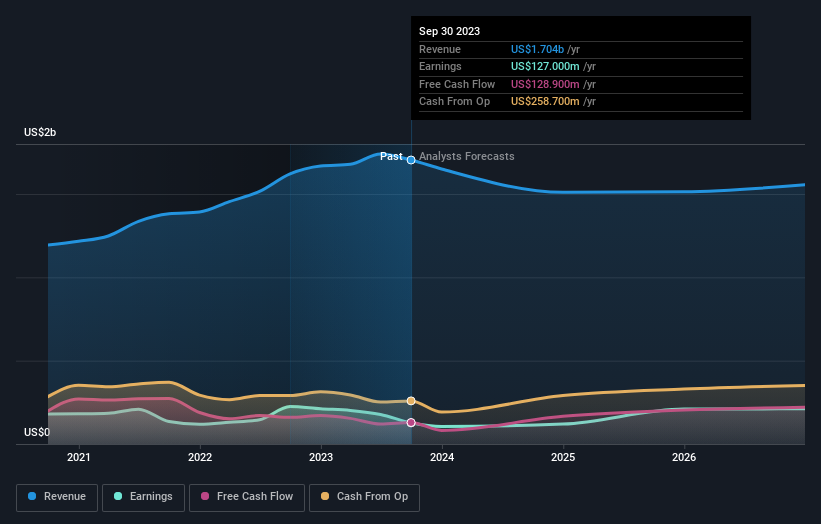Click the US$258.700m cash from op value
The height and width of the screenshot is (524, 821).
[x=545, y=102]
